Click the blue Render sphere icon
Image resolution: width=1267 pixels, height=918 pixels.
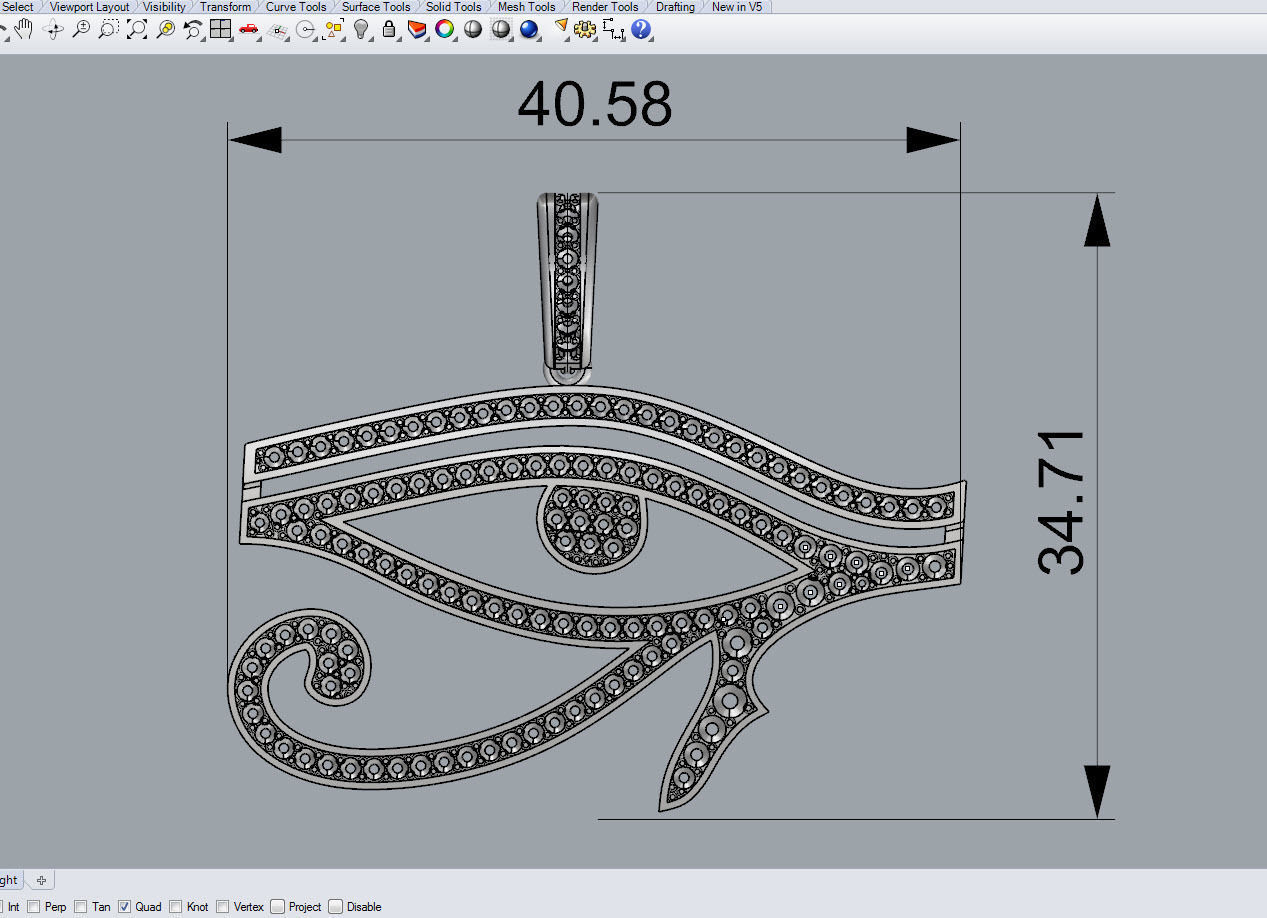pyautogui.click(x=530, y=30)
